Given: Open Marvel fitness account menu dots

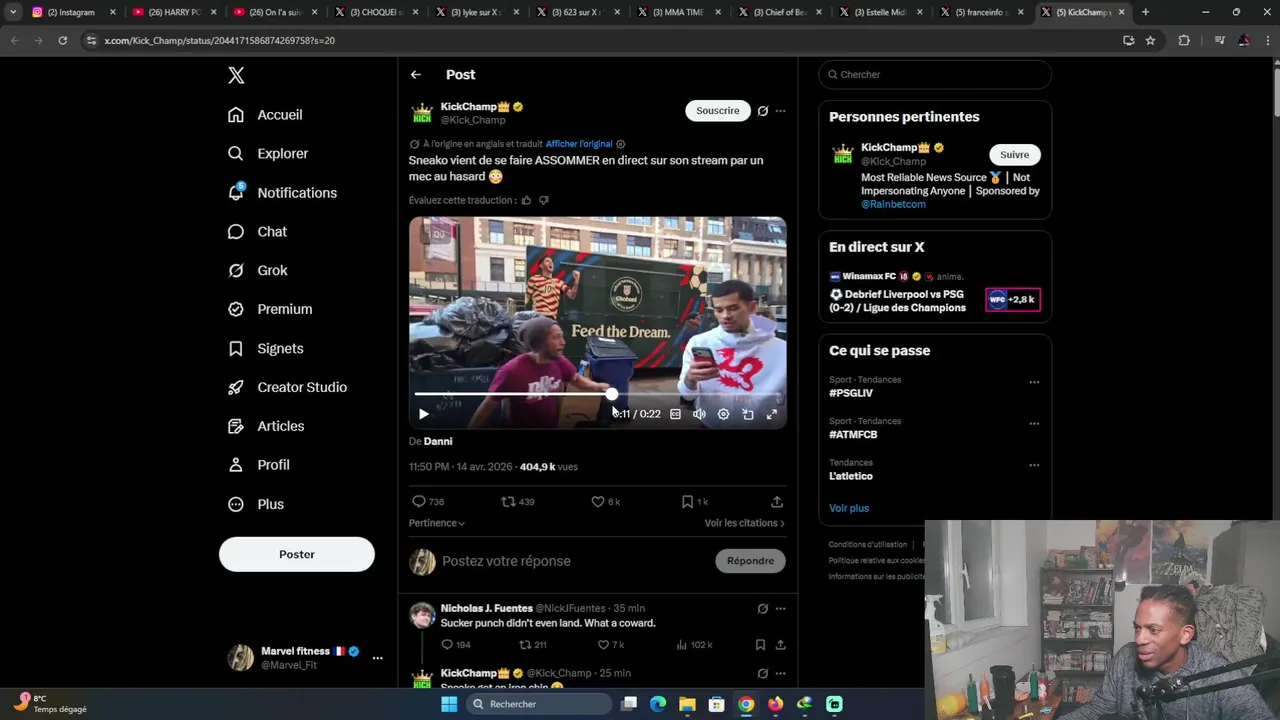Looking at the screenshot, I should click(377, 658).
